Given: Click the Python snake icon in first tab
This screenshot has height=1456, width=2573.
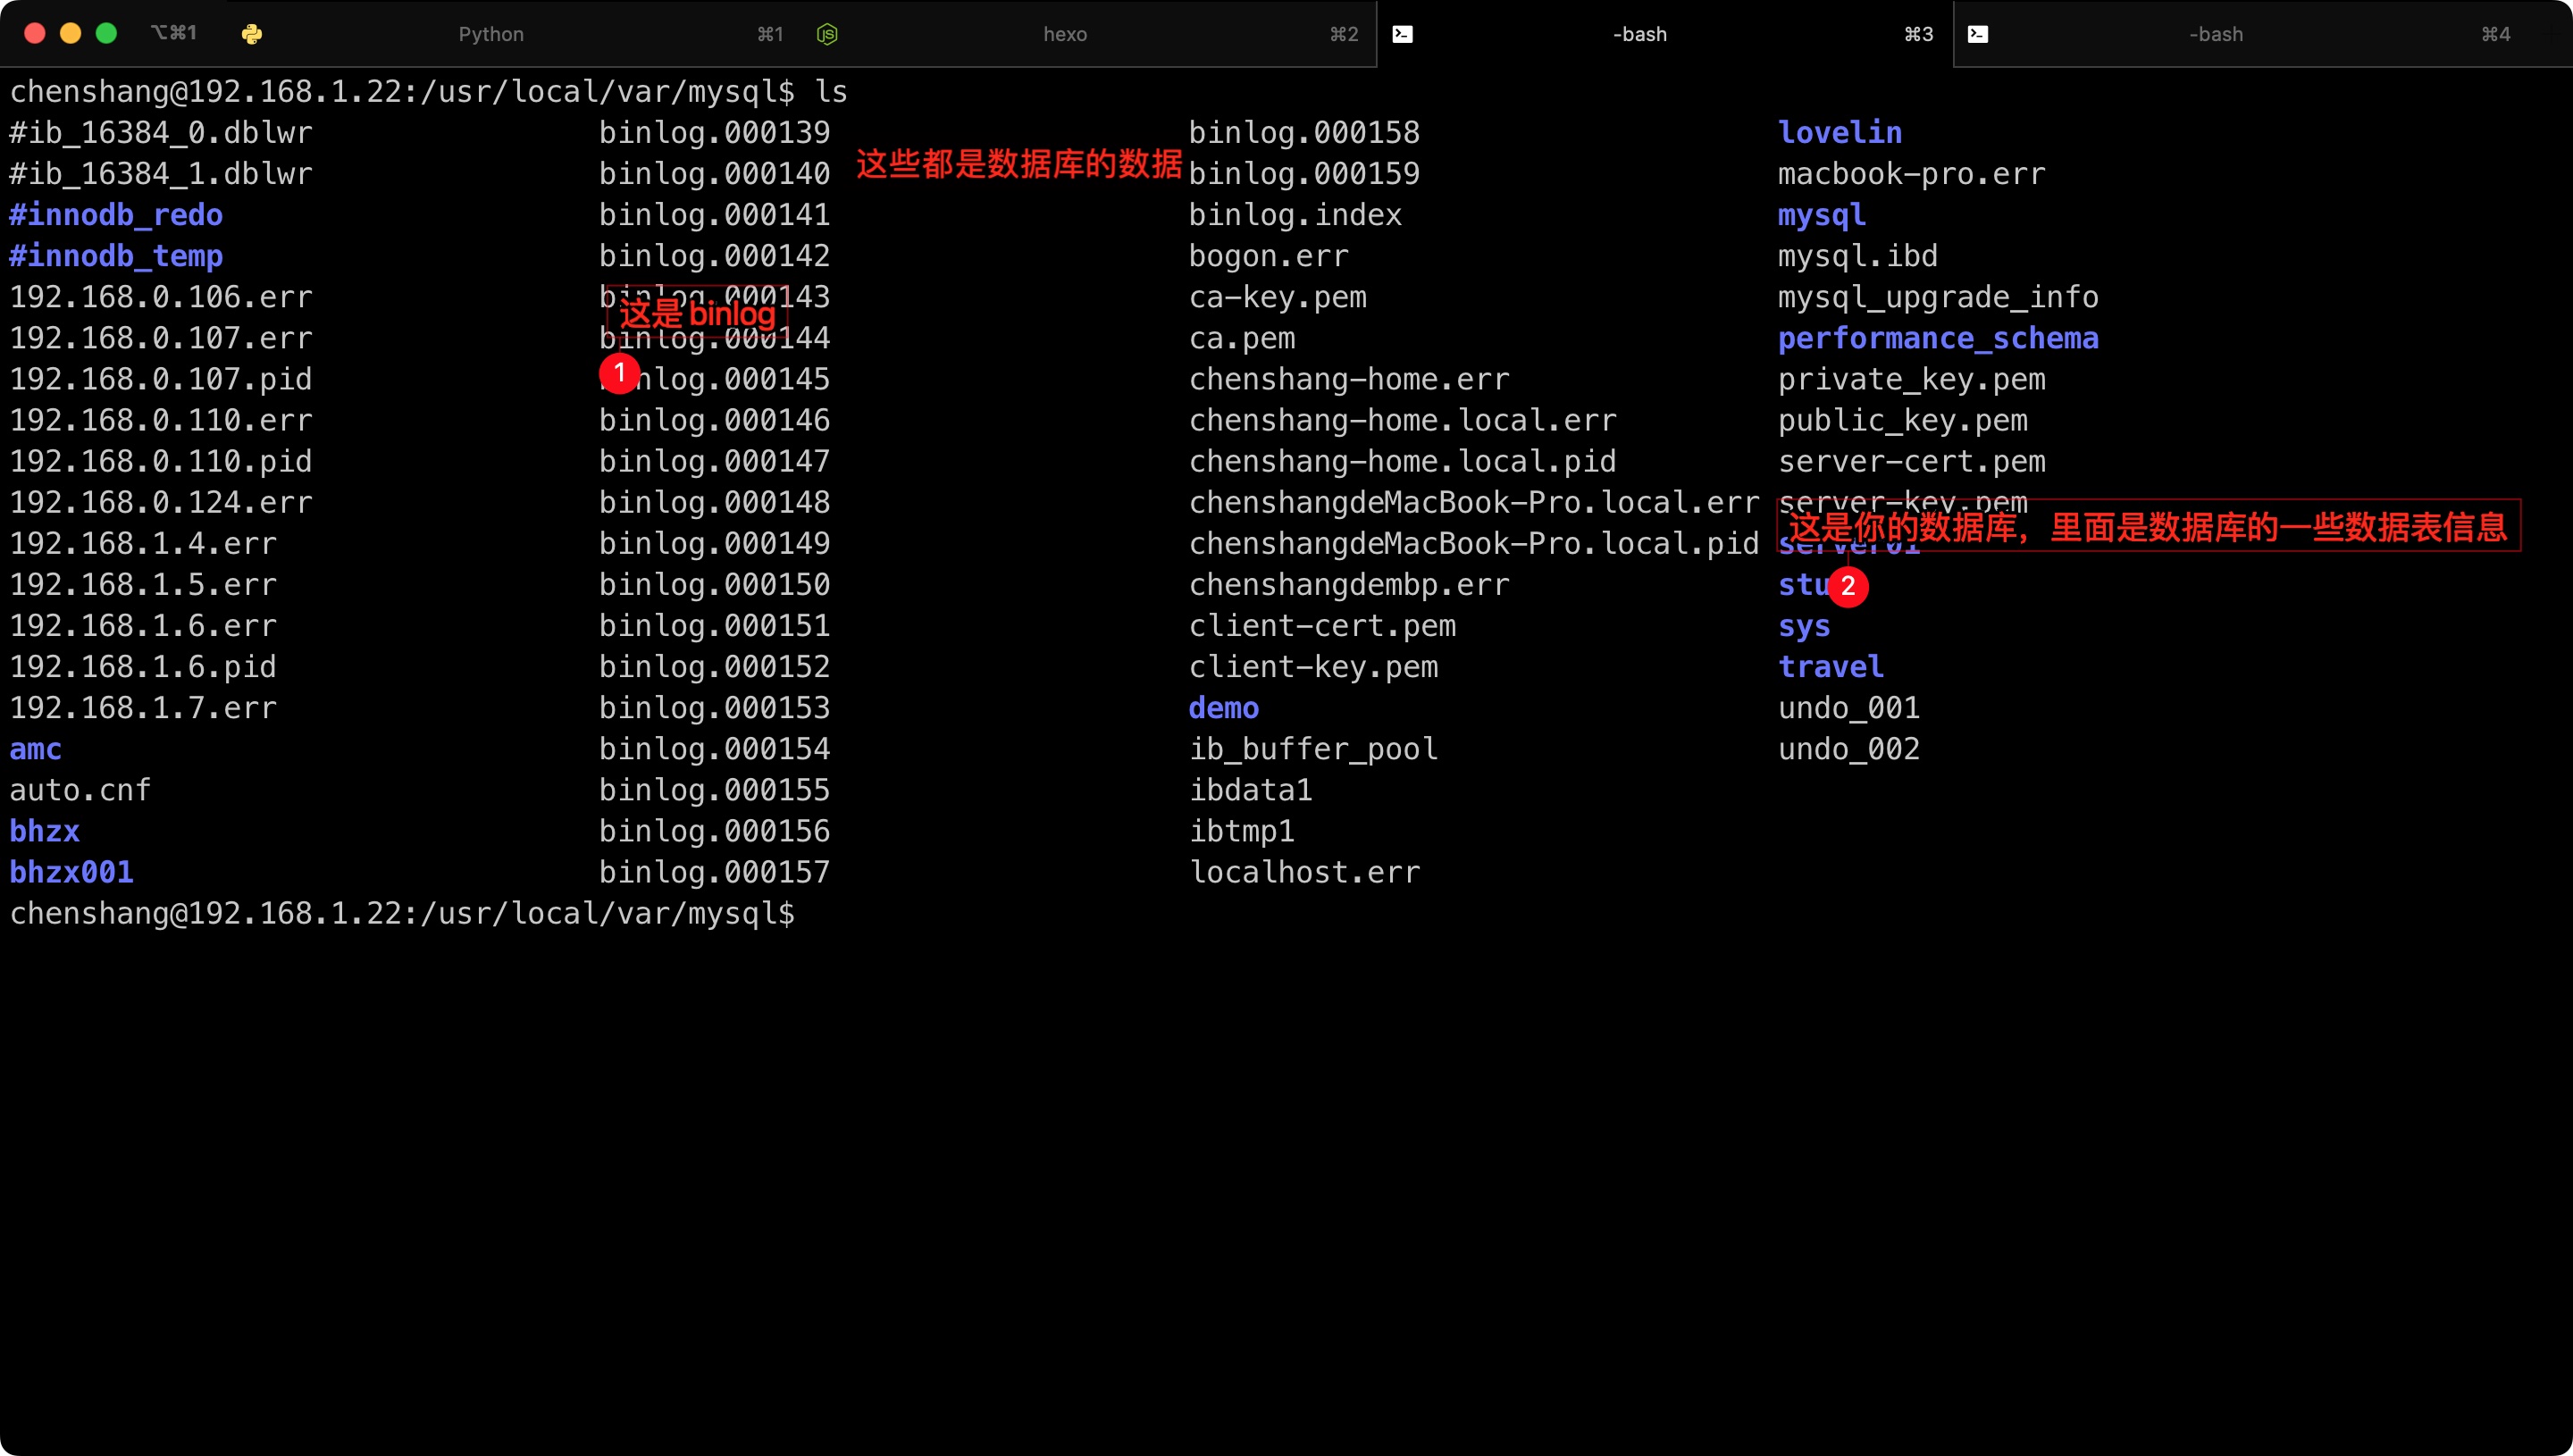Looking at the screenshot, I should pyautogui.click(x=252, y=34).
